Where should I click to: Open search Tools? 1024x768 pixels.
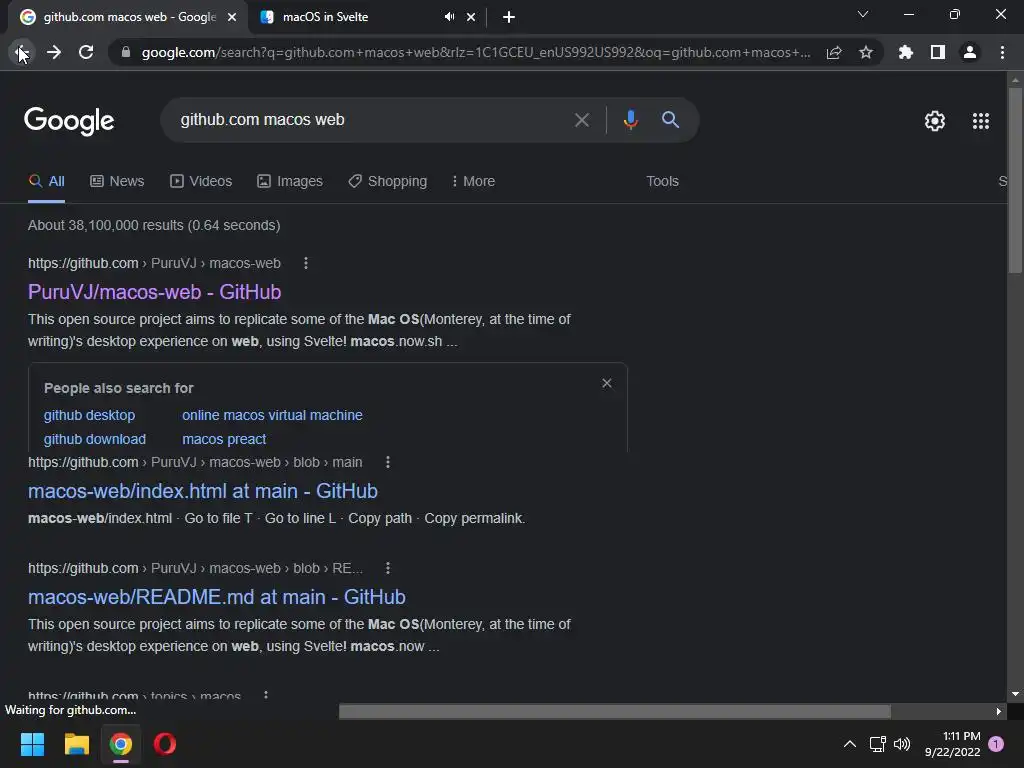point(662,182)
